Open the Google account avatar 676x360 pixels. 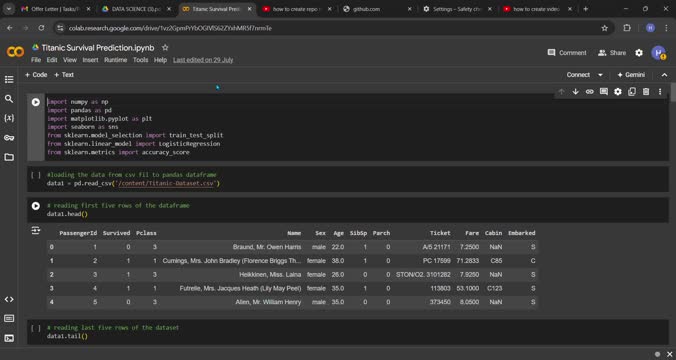pyautogui.click(x=658, y=53)
